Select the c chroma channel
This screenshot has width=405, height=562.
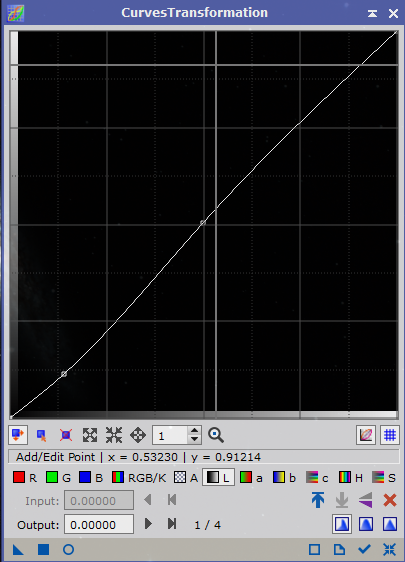(x=317, y=478)
